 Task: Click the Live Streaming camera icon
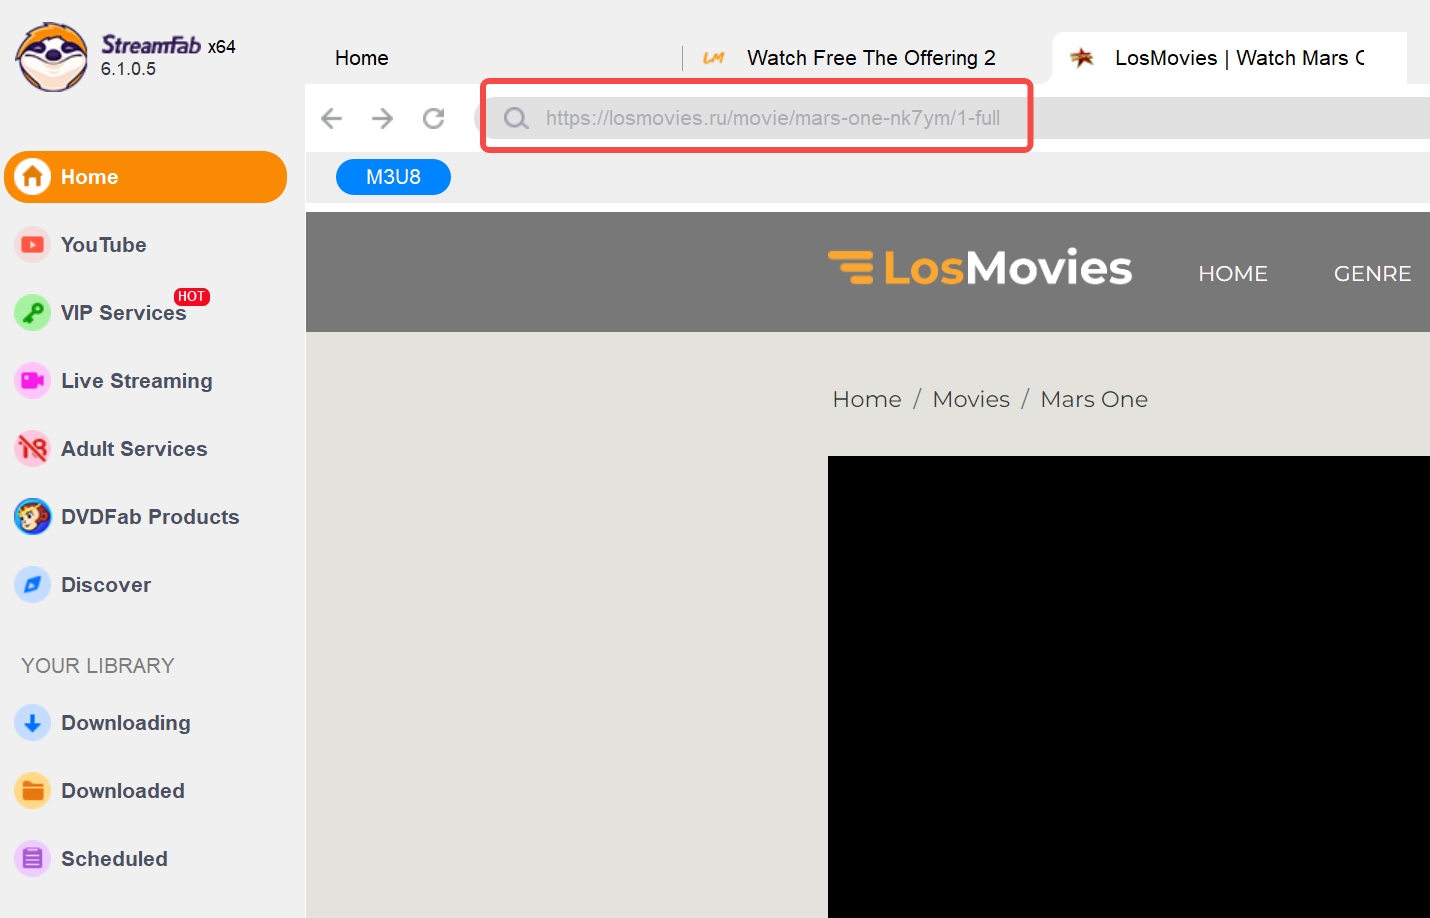tap(32, 381)
